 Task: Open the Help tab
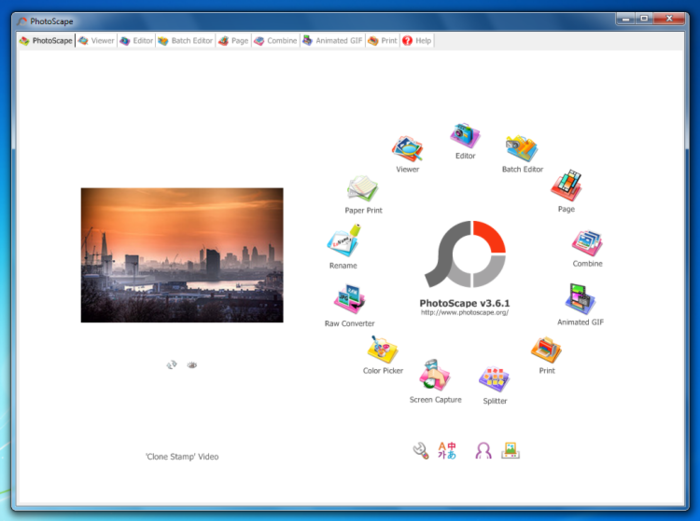click(417, 41)
